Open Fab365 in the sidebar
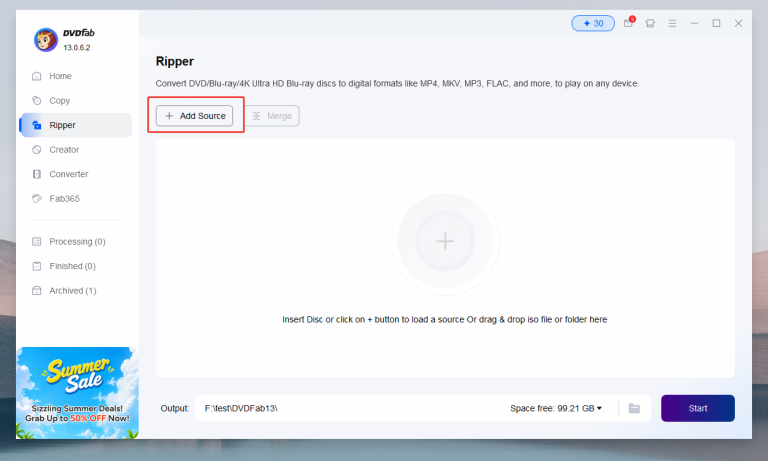The image size is (768, 461). point(76,198)
